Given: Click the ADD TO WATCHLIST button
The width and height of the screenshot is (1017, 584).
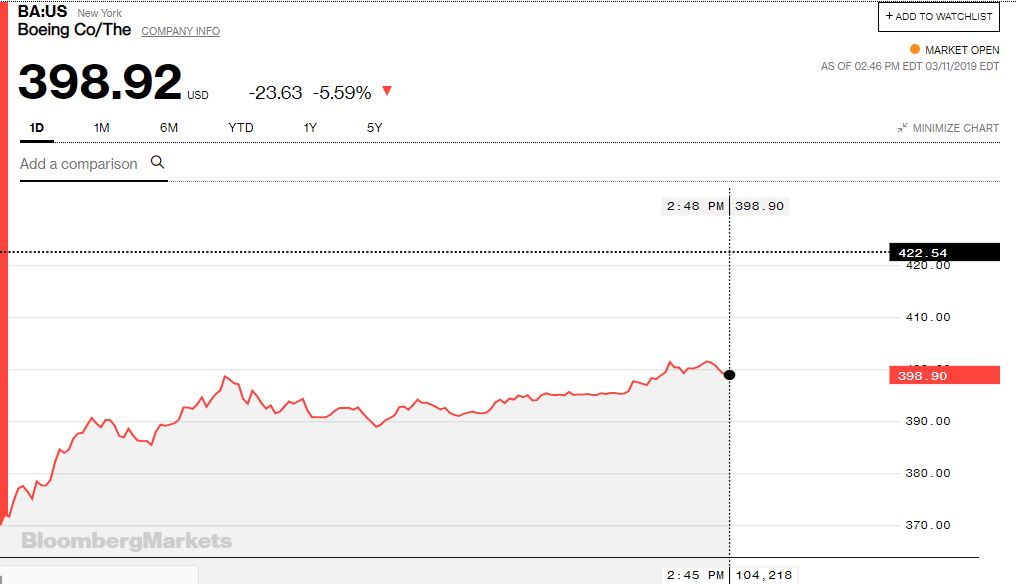Looking at the screenshot, I should 939,16.
